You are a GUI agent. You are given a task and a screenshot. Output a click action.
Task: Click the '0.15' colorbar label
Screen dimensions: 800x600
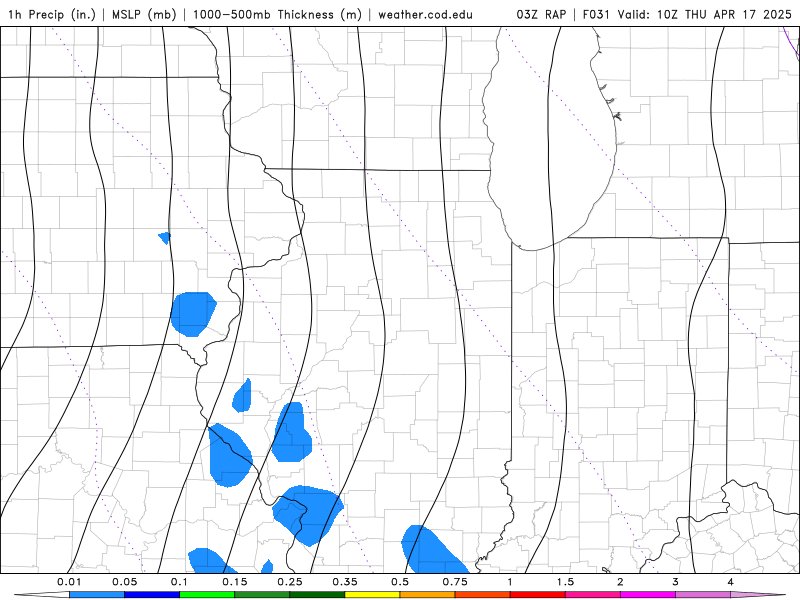[x=235, y=582]
